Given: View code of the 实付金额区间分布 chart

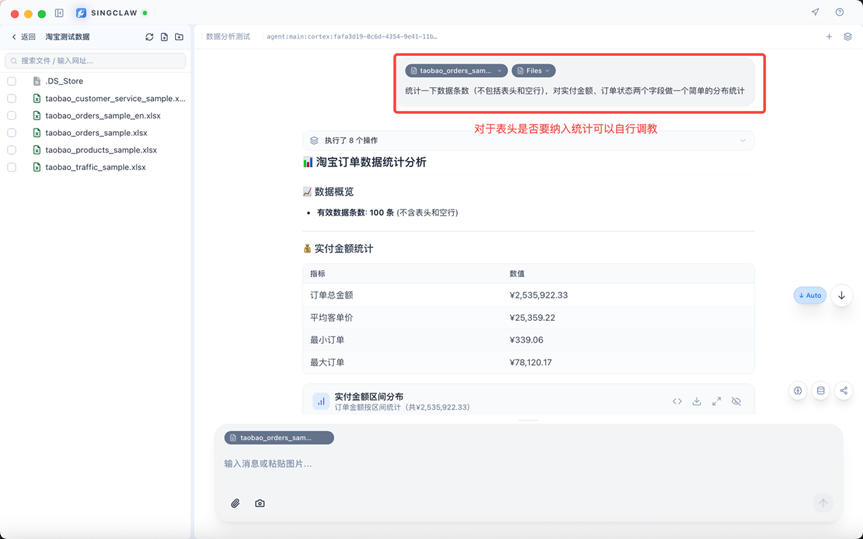Looking at the screenshot, I should 677,401.
